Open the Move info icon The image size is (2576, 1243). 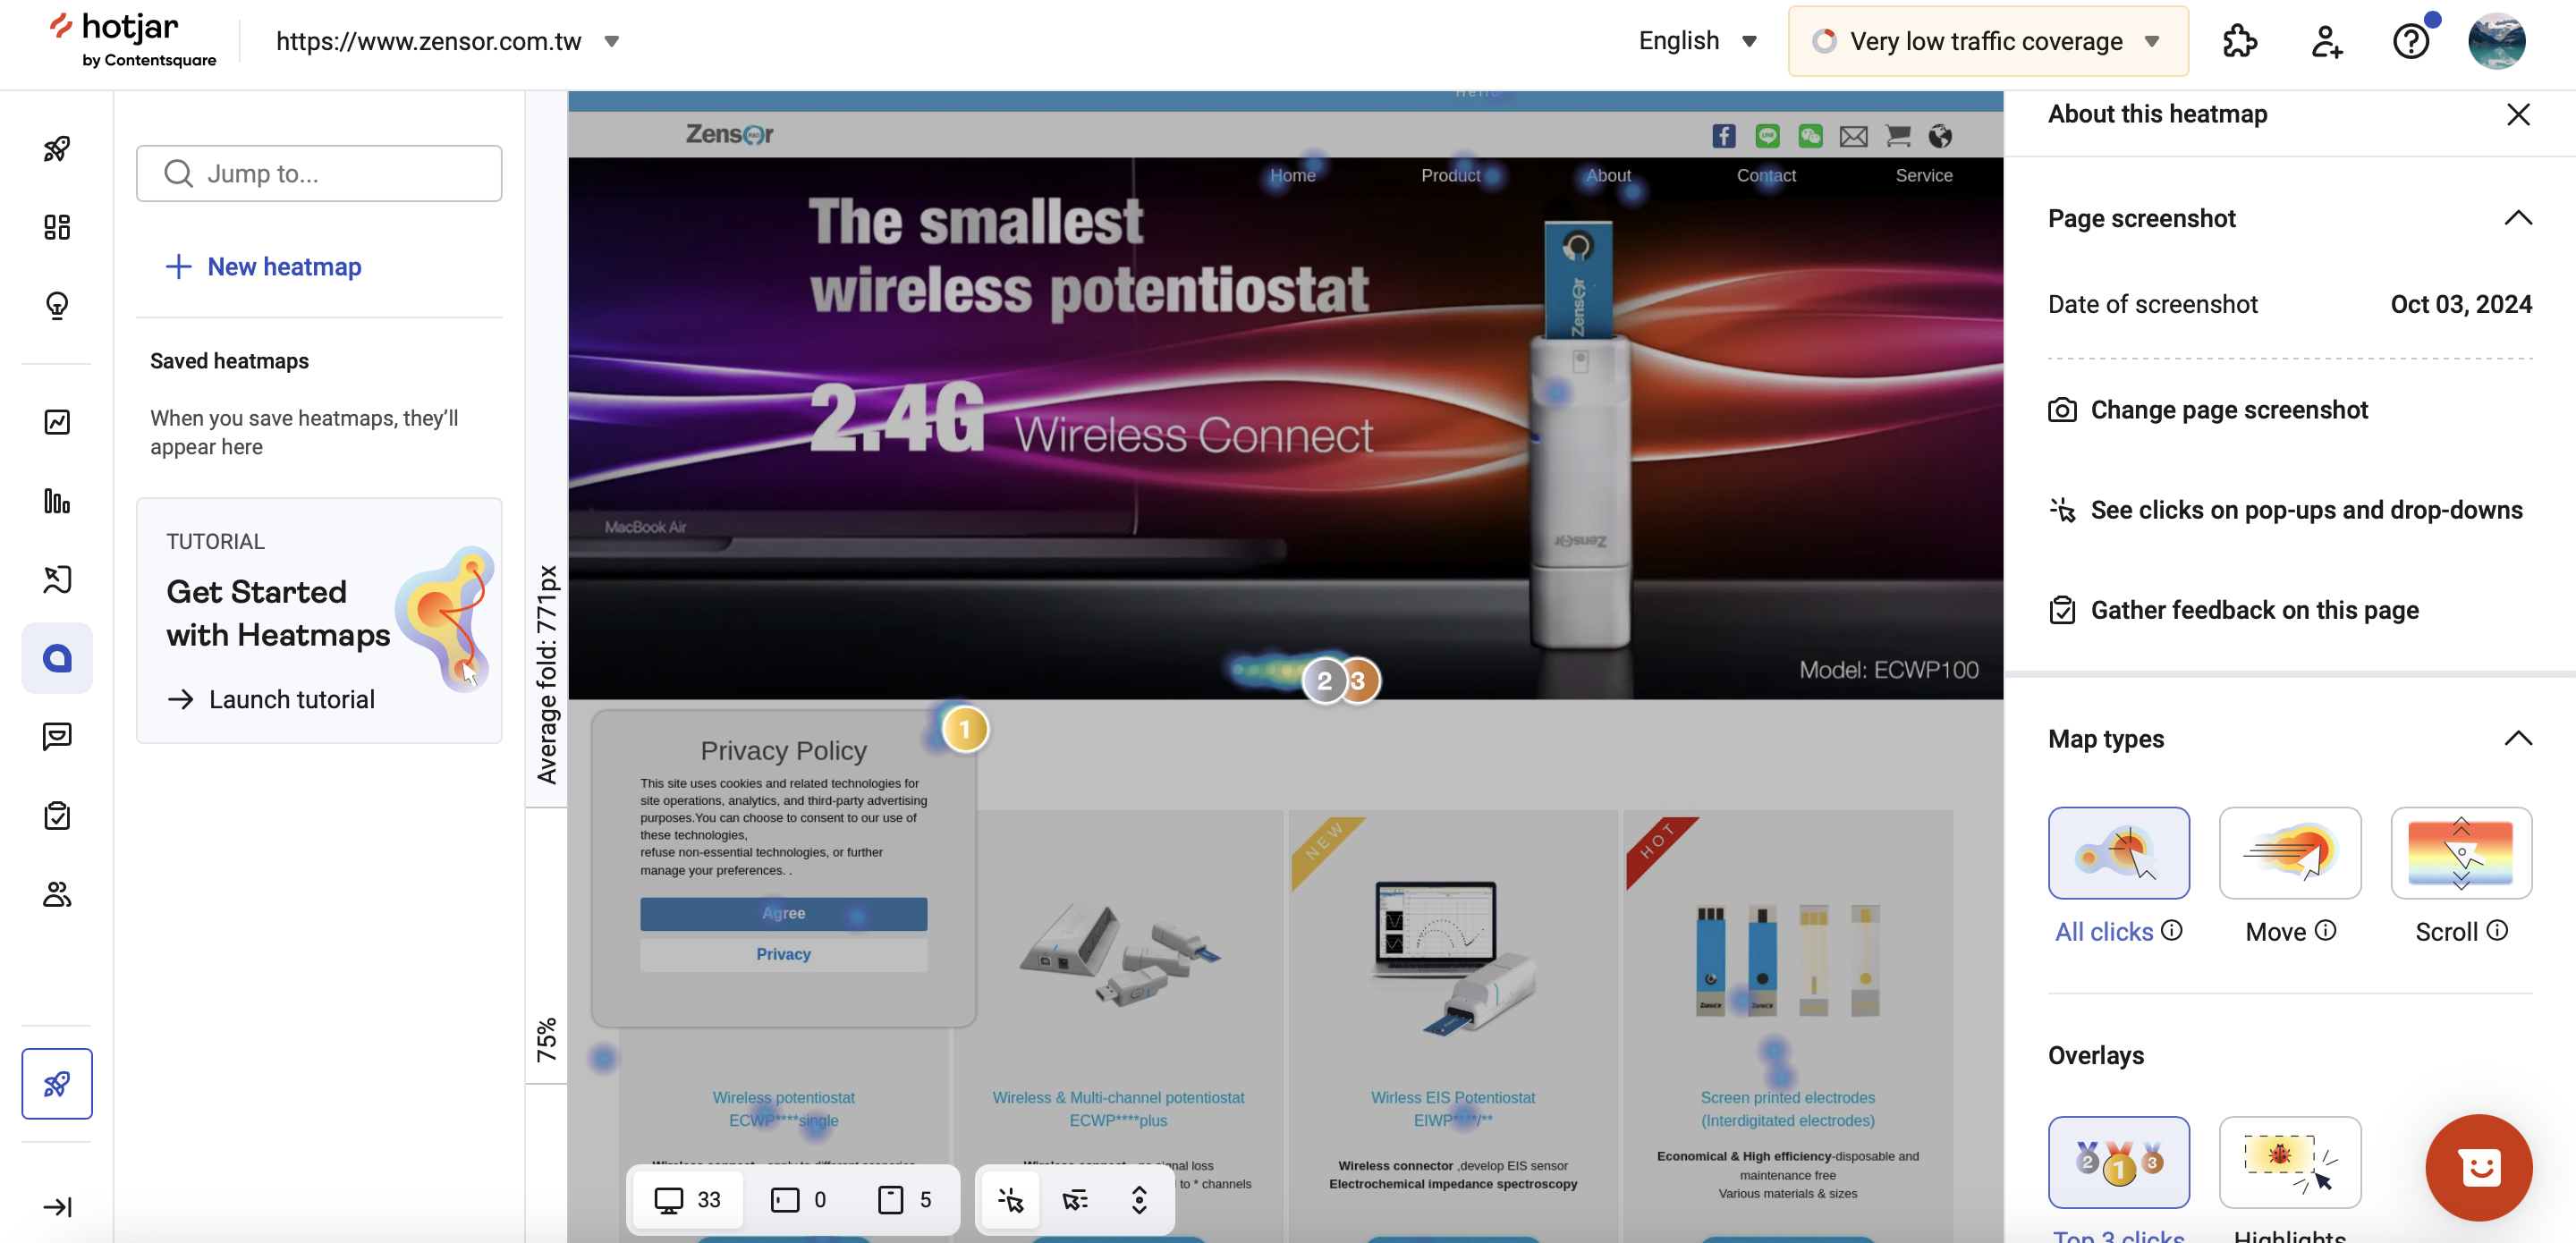point(2325,930)
